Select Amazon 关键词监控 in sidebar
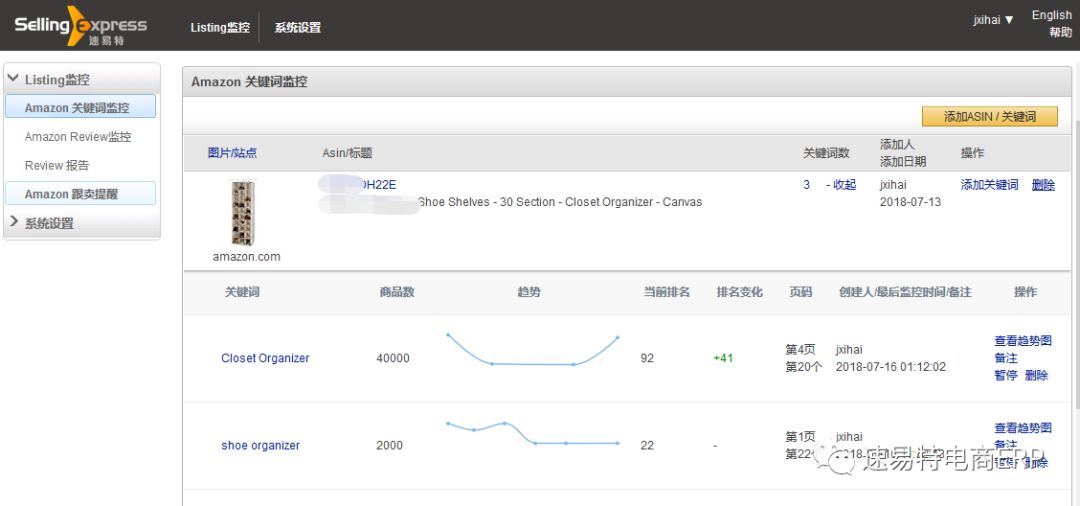The width and height of the screenshot is (1080, 506). (x=80, y=107)
